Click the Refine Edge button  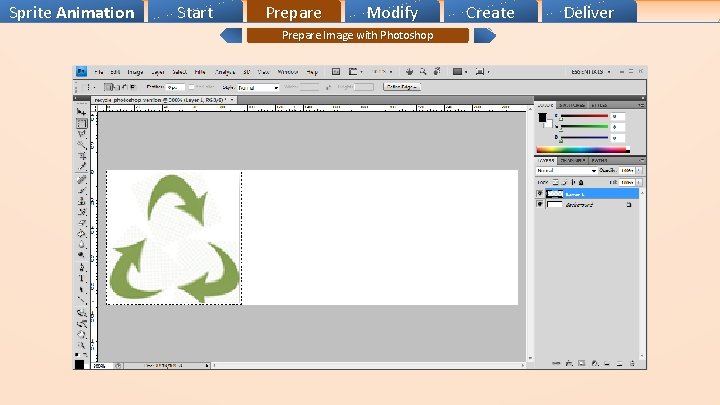pyautogui.click(x=402, y=87)
